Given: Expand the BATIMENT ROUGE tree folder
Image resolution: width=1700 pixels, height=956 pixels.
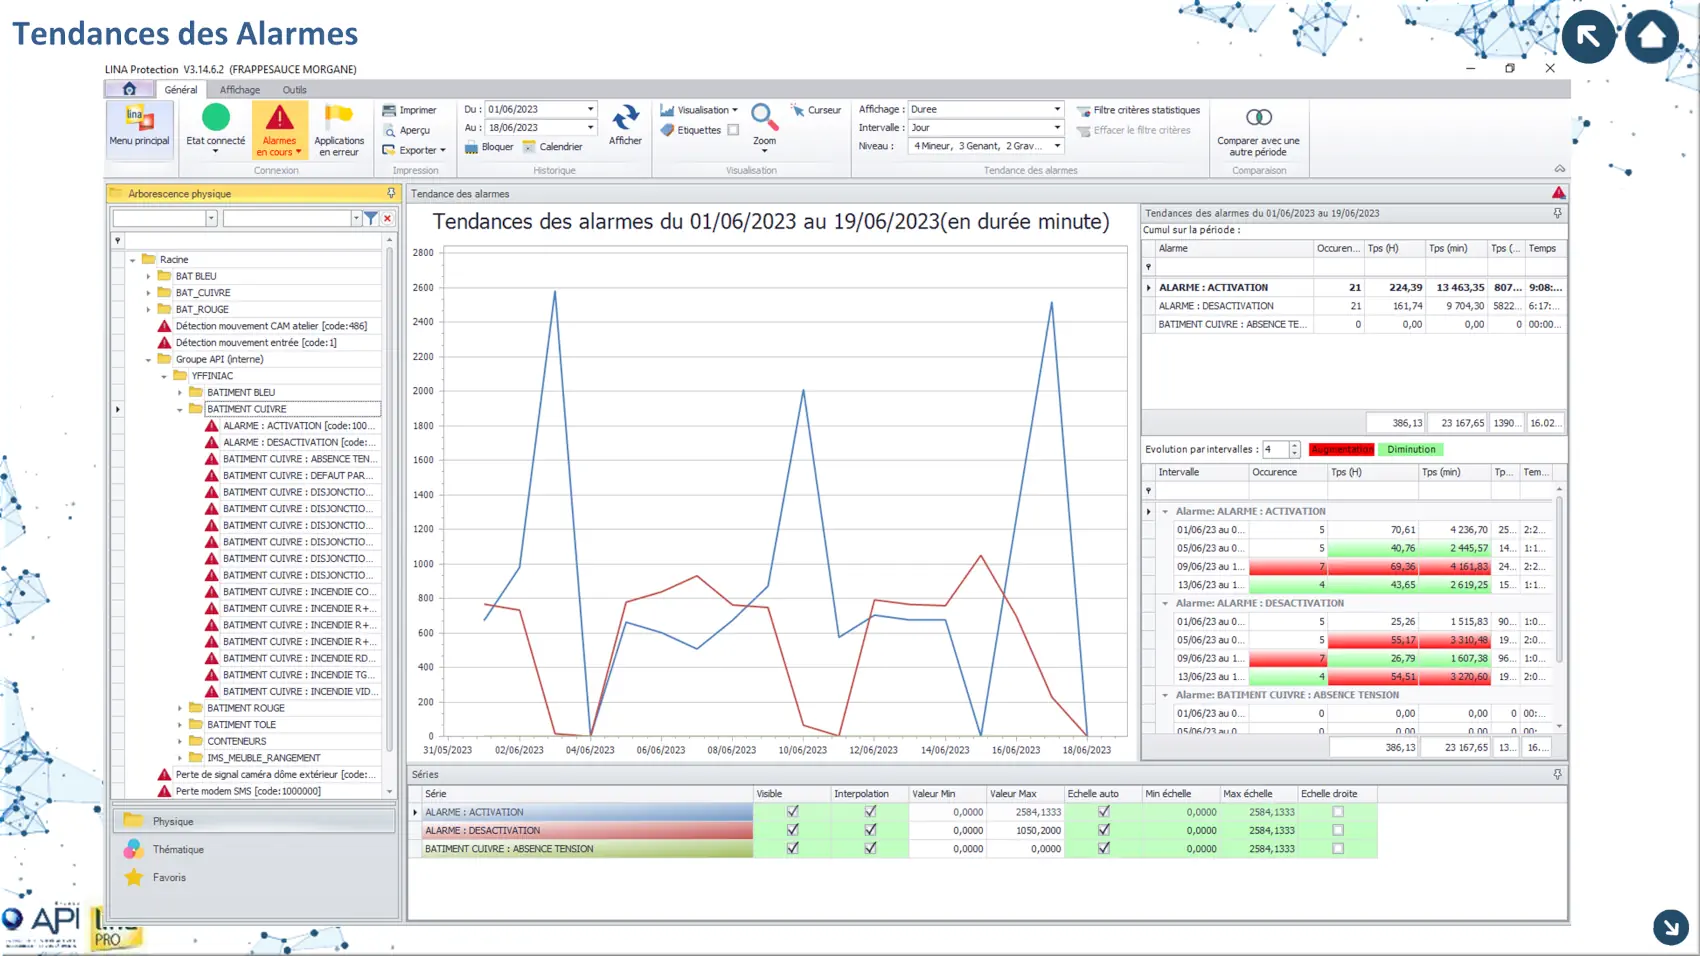Looking at the screenshot, I should [180, 708].
